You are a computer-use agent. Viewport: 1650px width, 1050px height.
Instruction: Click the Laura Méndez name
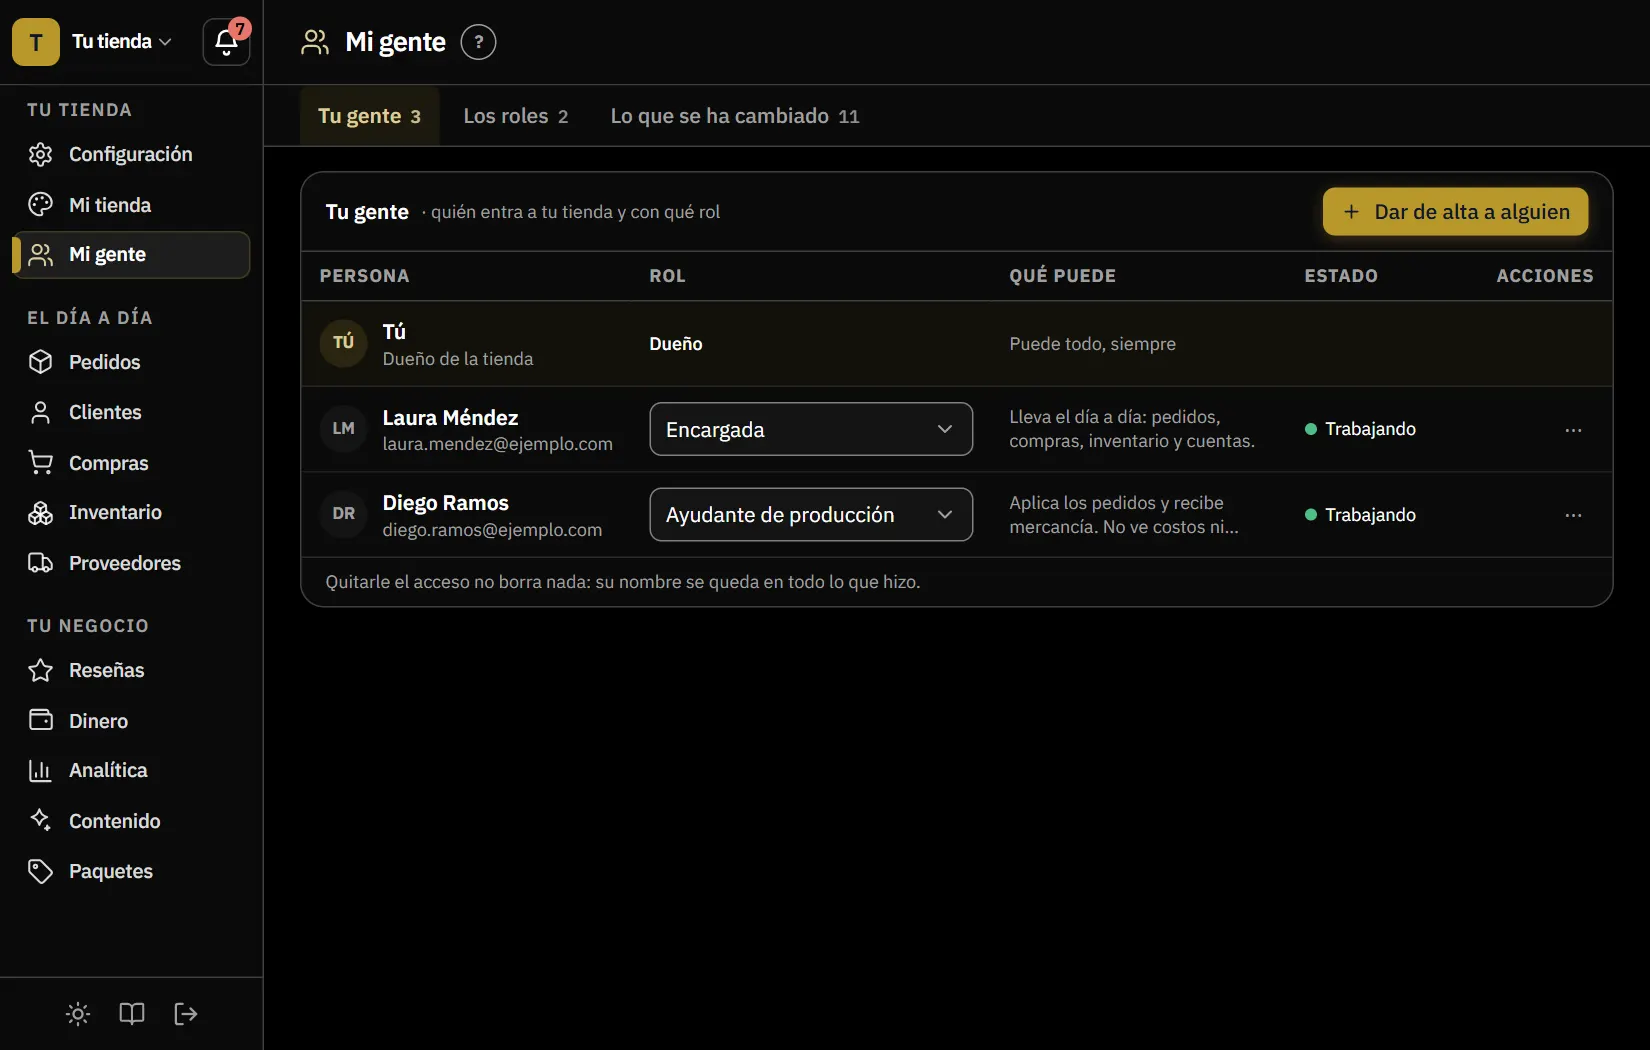[450, 418]
